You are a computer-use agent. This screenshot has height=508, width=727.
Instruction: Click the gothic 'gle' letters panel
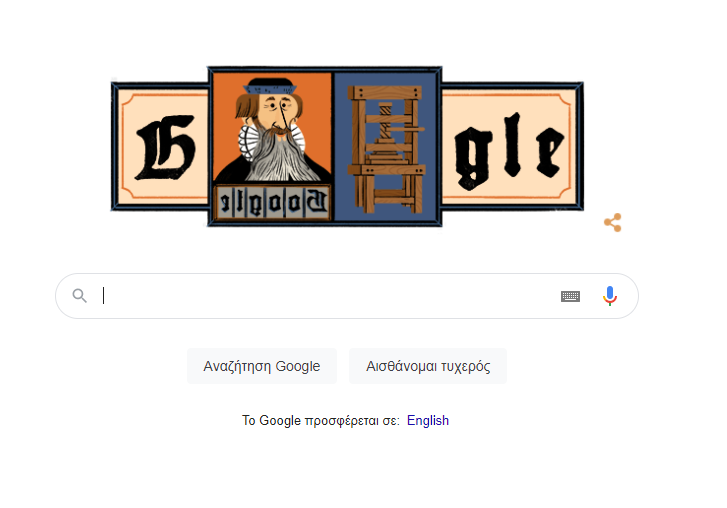pos(511,146)
